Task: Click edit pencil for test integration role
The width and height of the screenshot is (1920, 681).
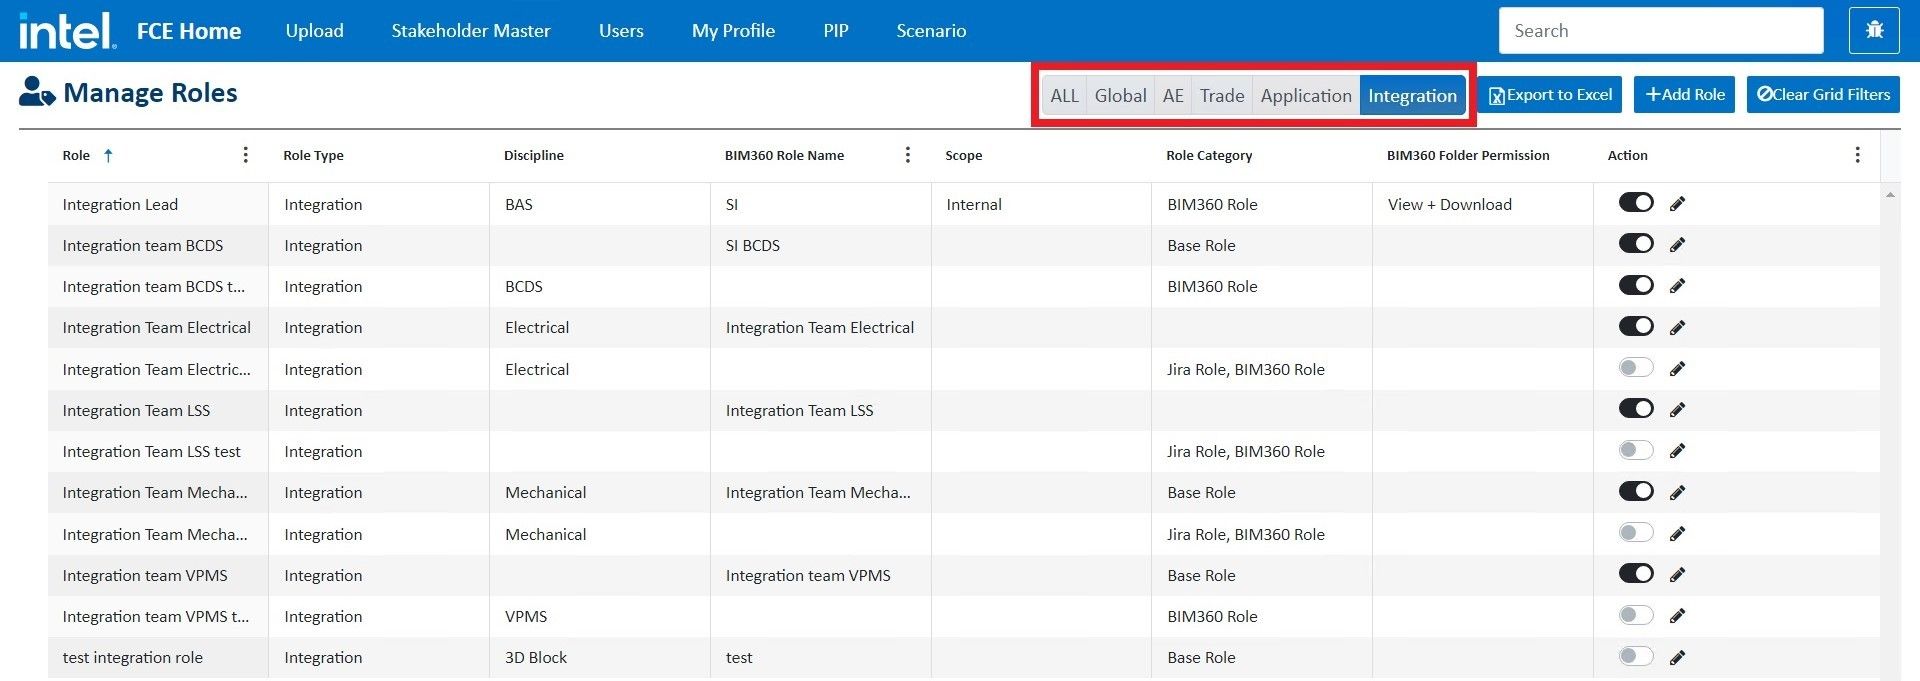Action: point(1677,657)
